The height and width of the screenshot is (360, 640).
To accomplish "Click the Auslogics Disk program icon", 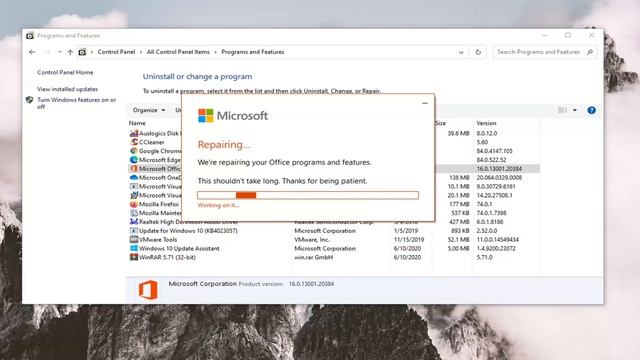I will 133,133.
